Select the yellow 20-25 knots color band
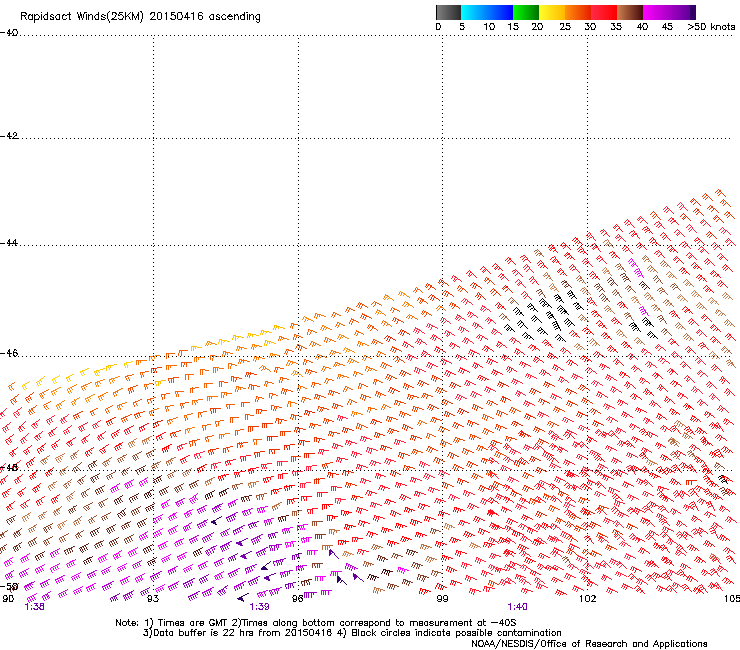The width and height of the screenshot is (740, 650). coord(552,12)
